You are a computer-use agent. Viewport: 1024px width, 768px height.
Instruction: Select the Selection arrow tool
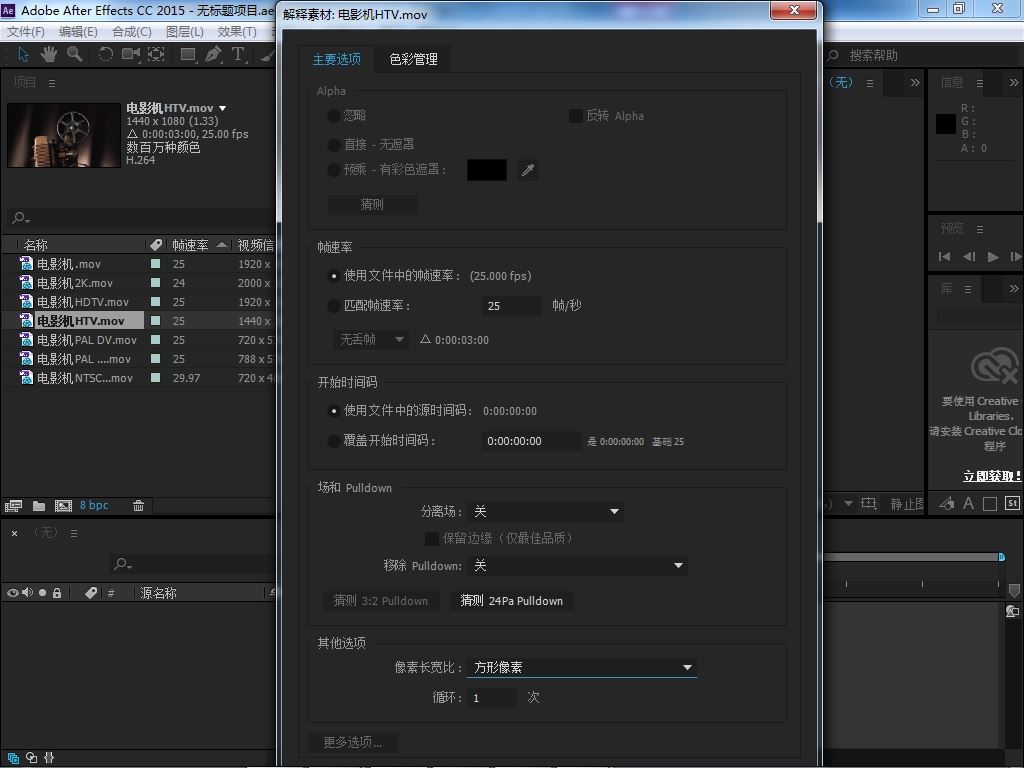[23, 54]
